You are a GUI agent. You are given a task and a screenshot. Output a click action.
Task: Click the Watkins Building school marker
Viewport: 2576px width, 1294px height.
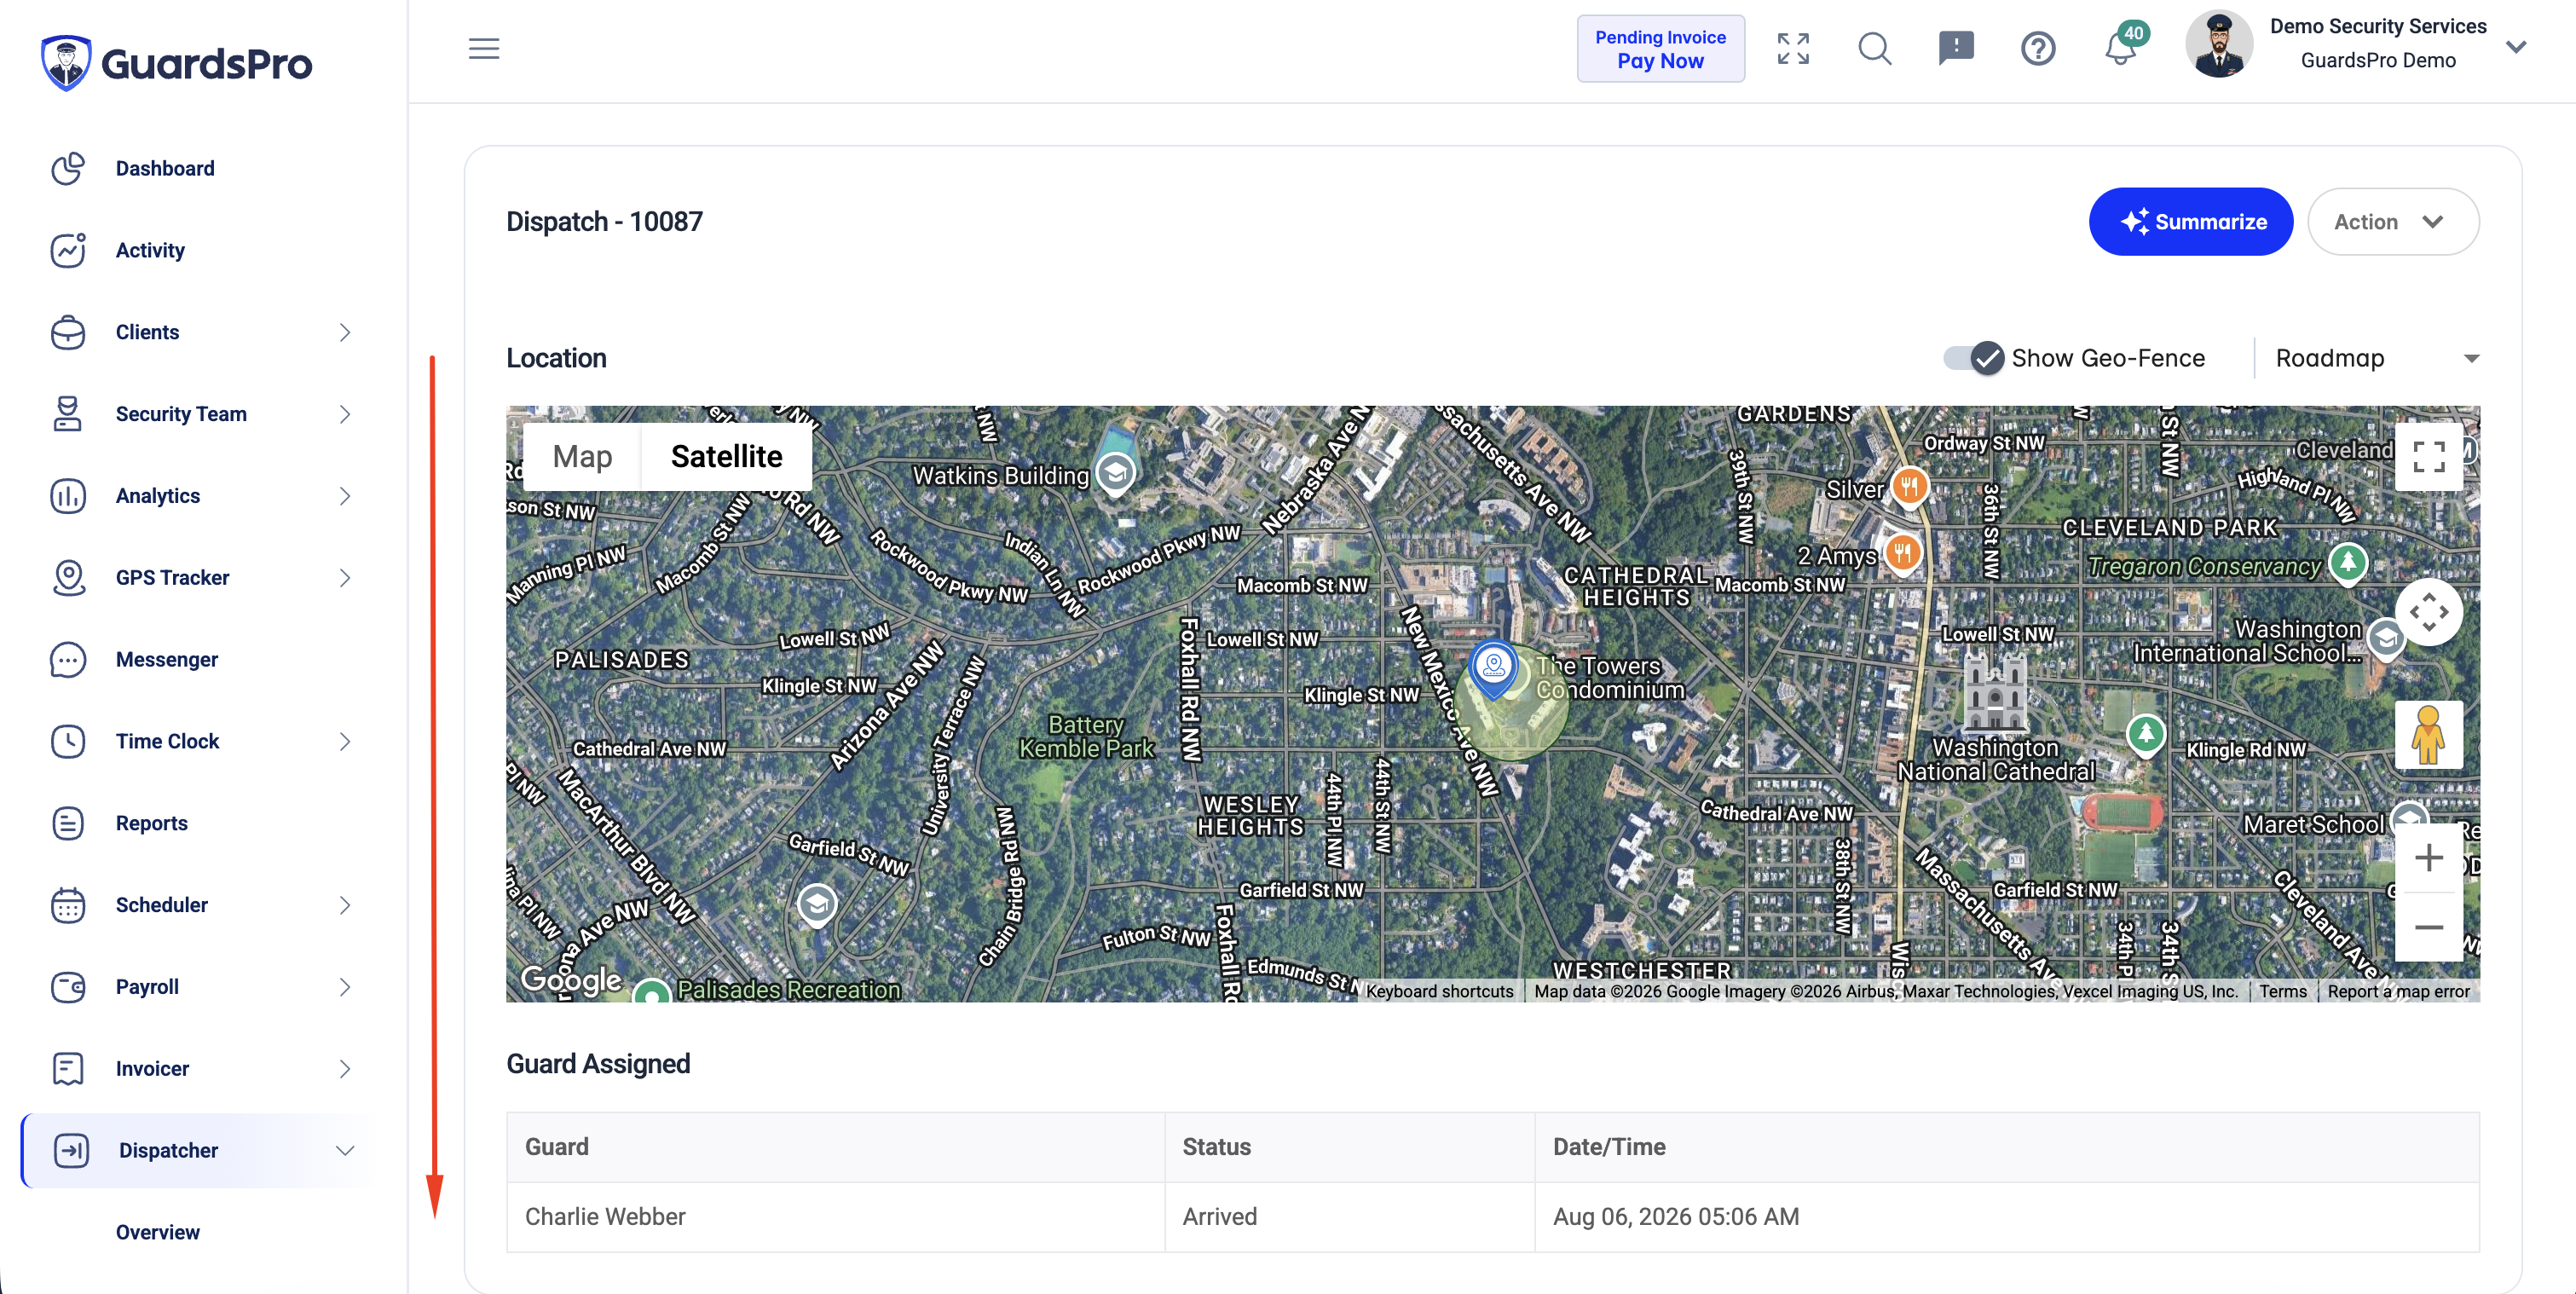(x=1115, y=473)
